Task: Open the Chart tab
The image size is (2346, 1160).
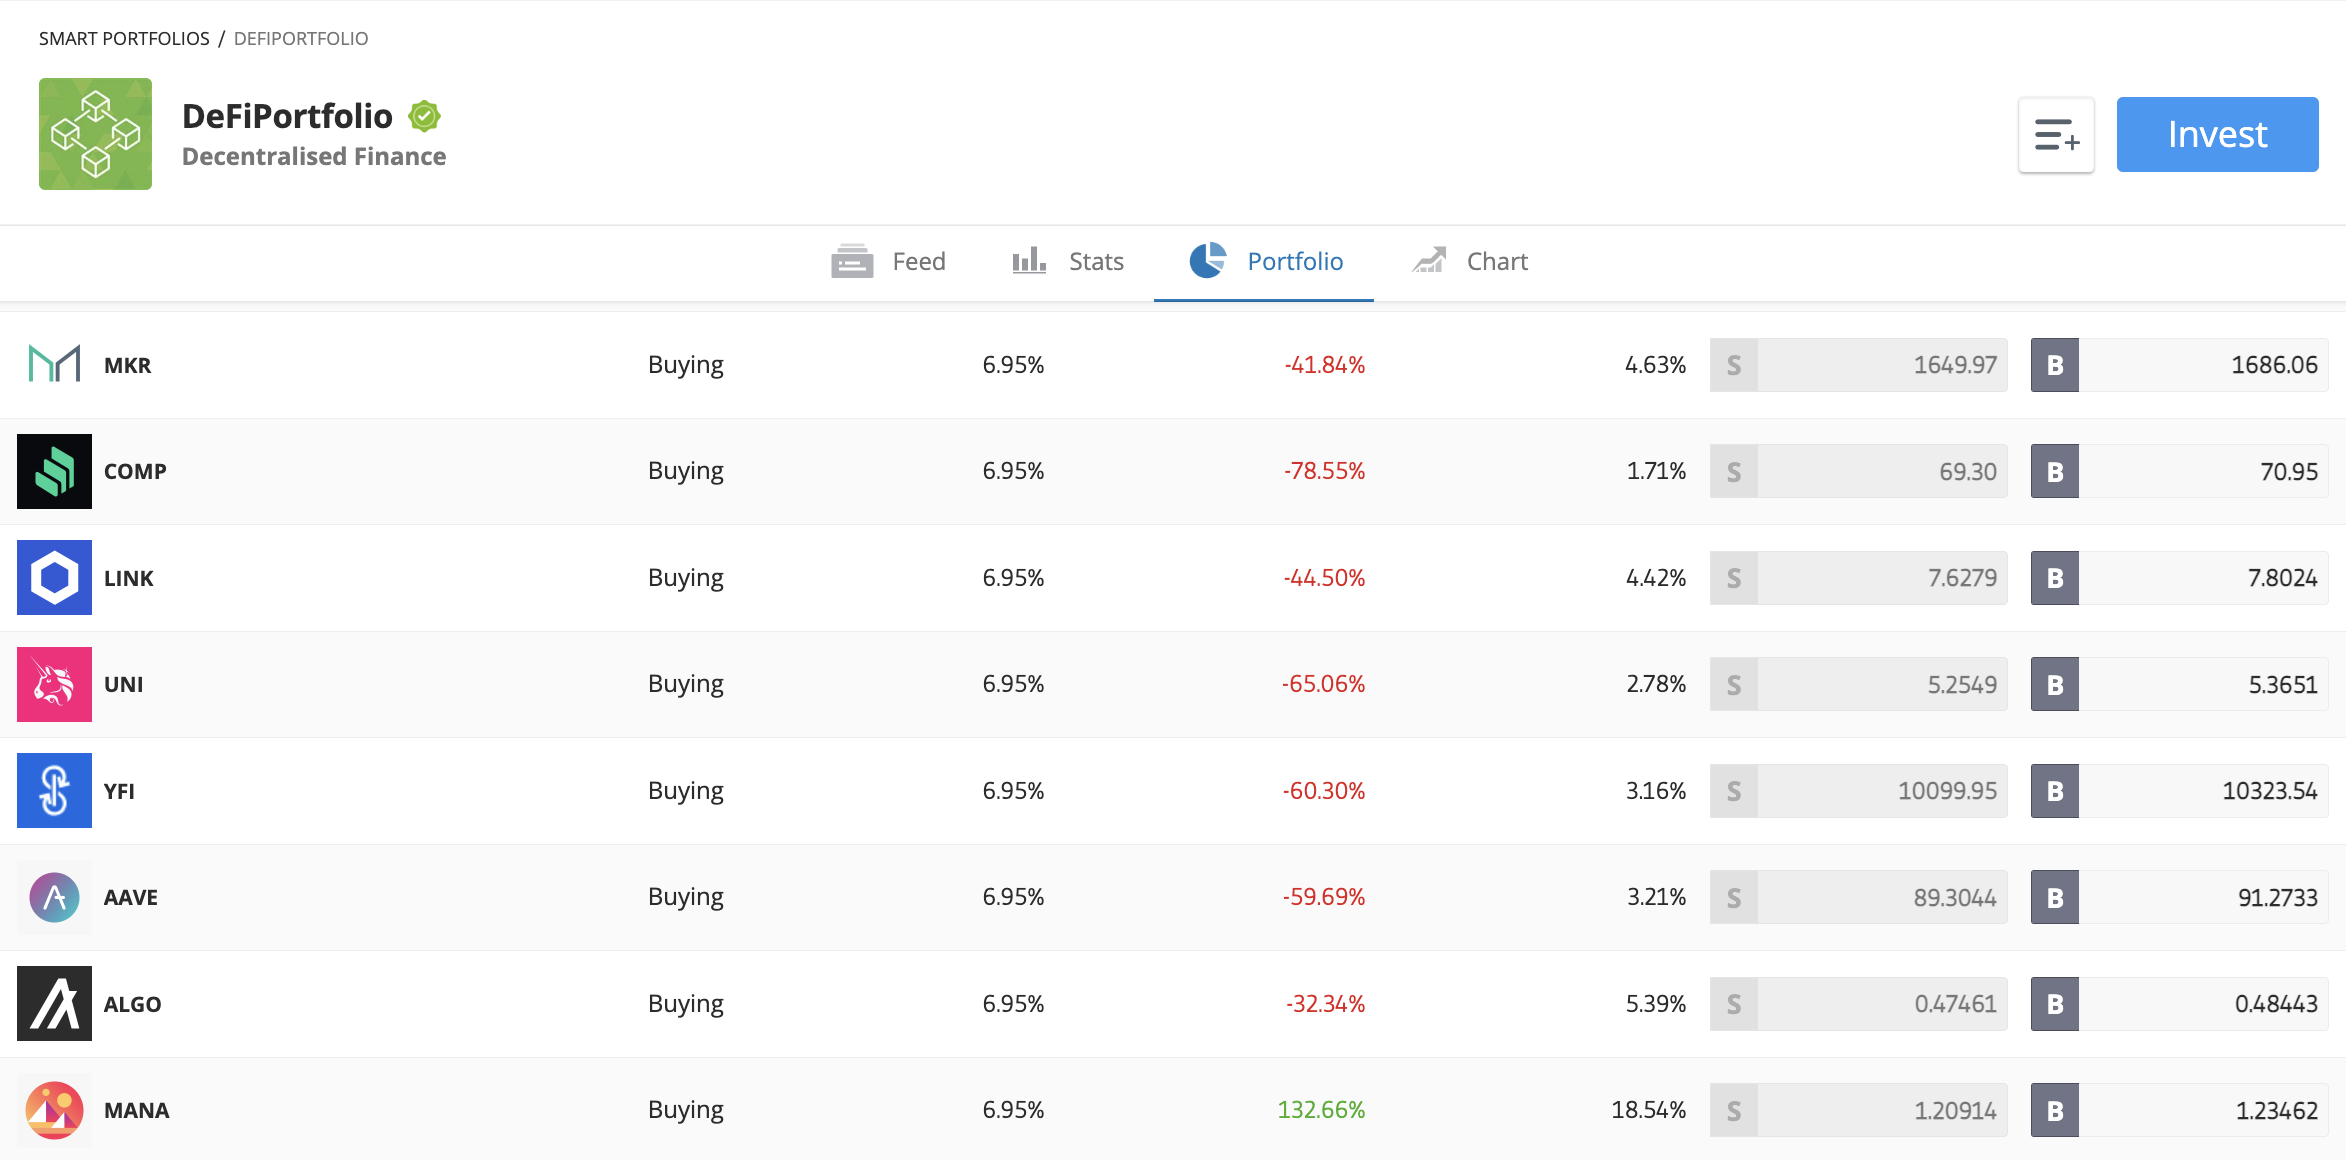Action: pyautogui.click(x=1469, y=262)
